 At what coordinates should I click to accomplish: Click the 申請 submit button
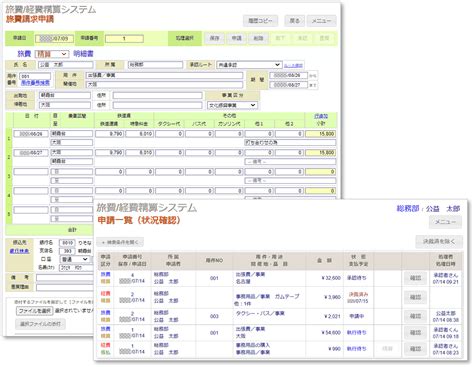[236, 38]
